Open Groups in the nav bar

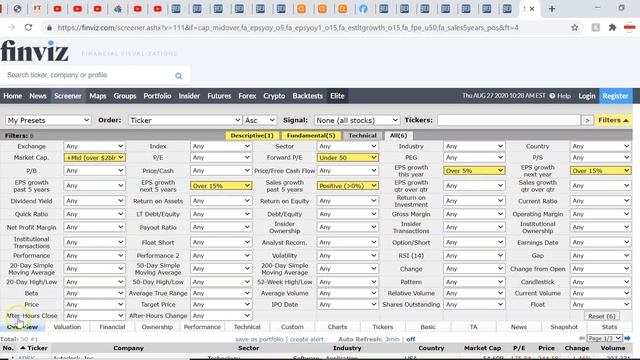coord(125,96)
